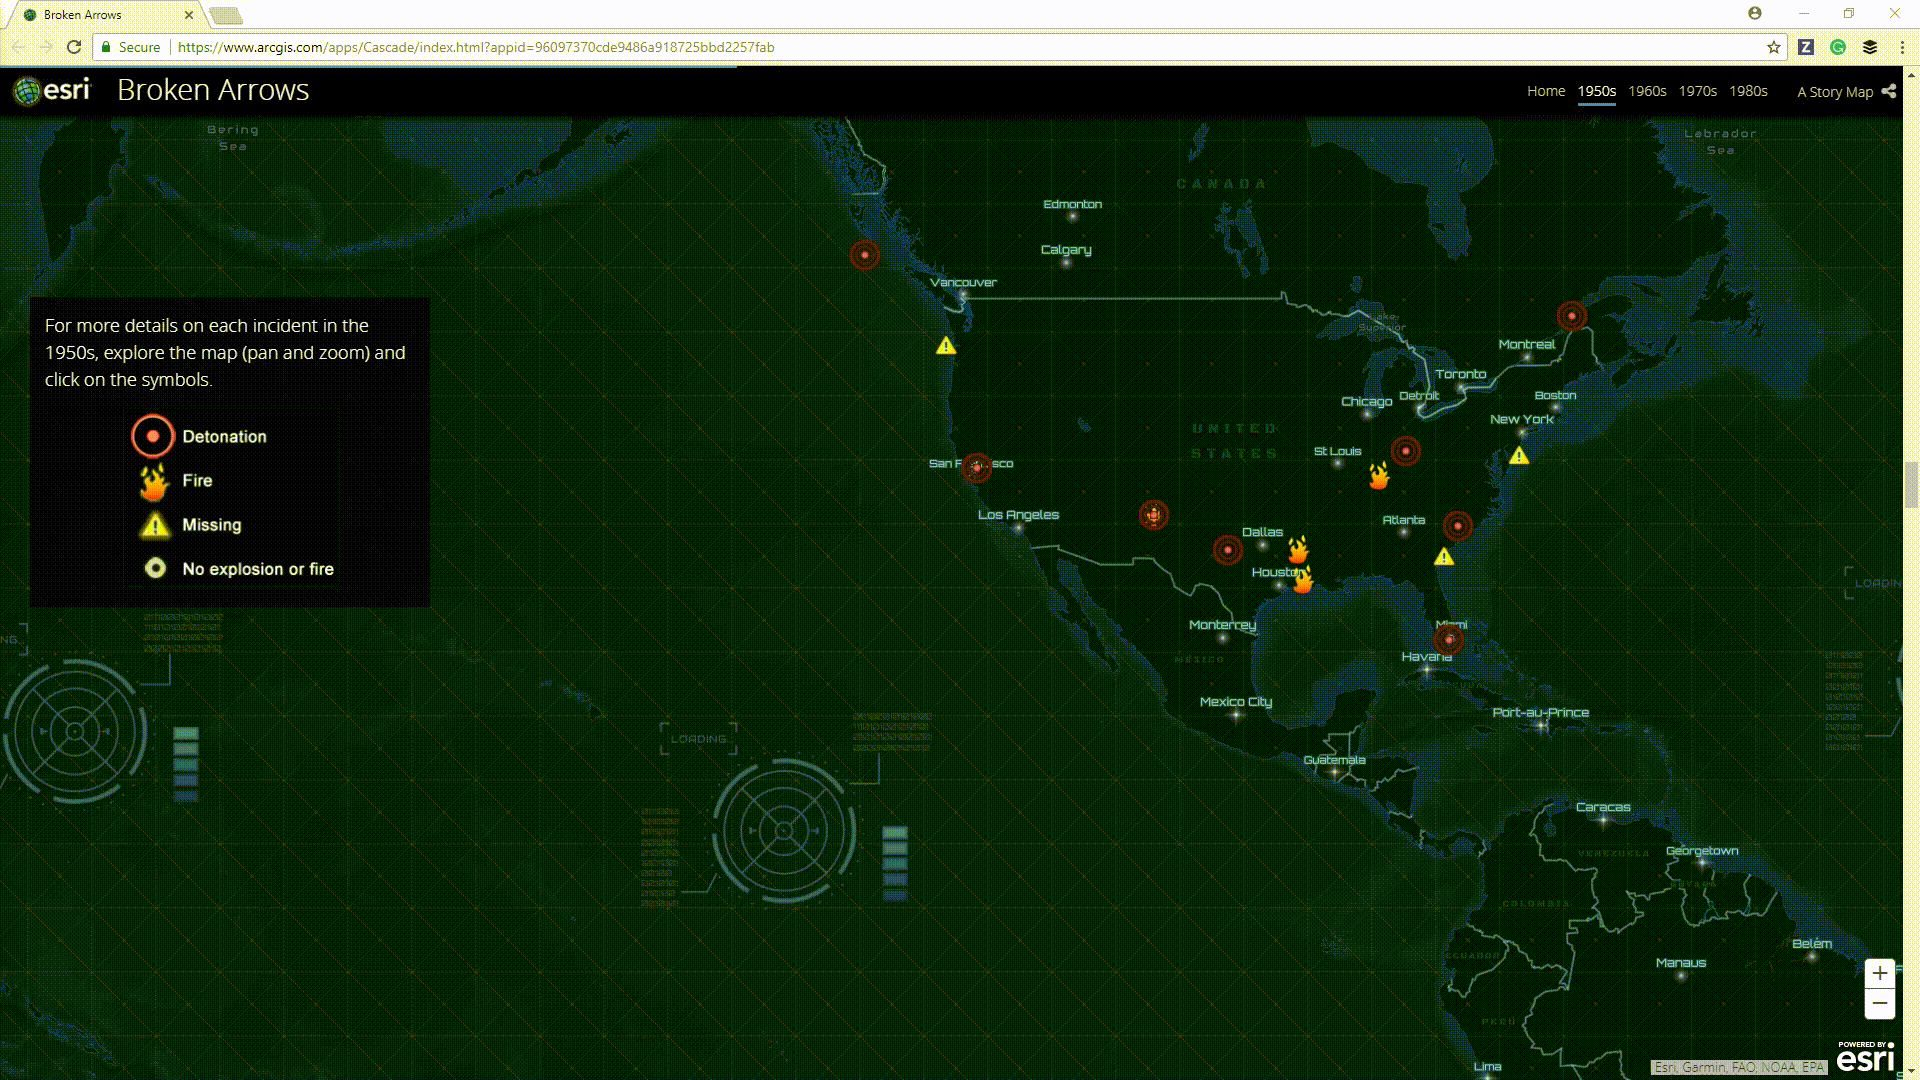
Task: Click the Detonation symbol near Vancouver
Action: pyautogui.click(x=864, y=254)
